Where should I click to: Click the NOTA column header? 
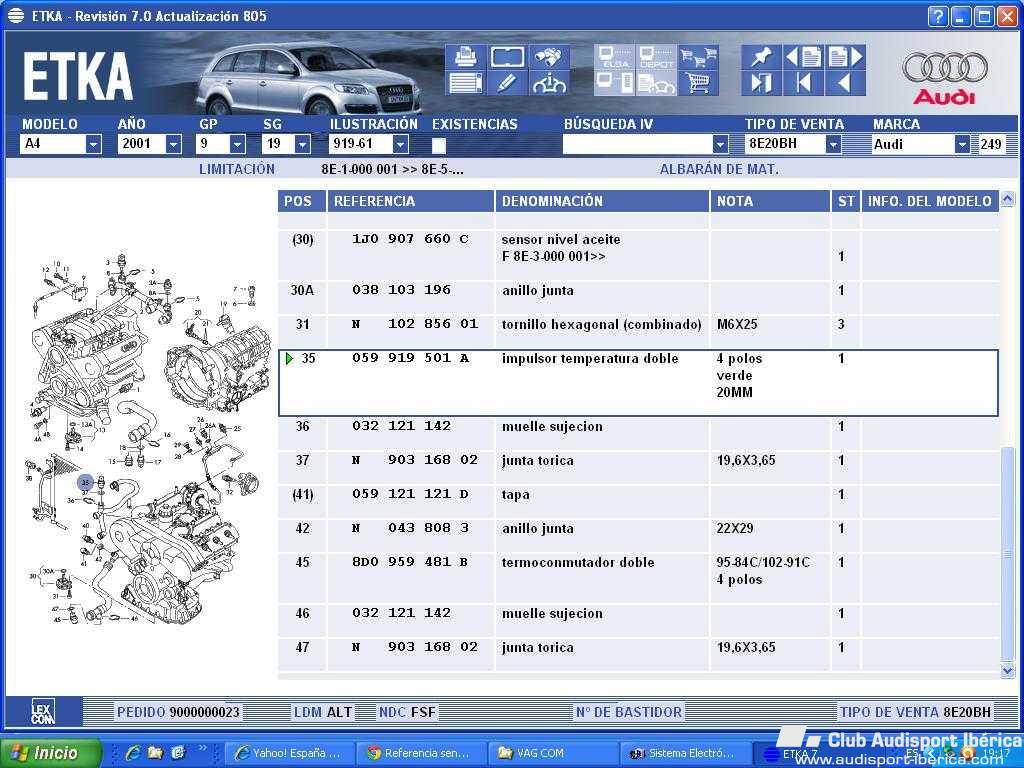(769, 201)
